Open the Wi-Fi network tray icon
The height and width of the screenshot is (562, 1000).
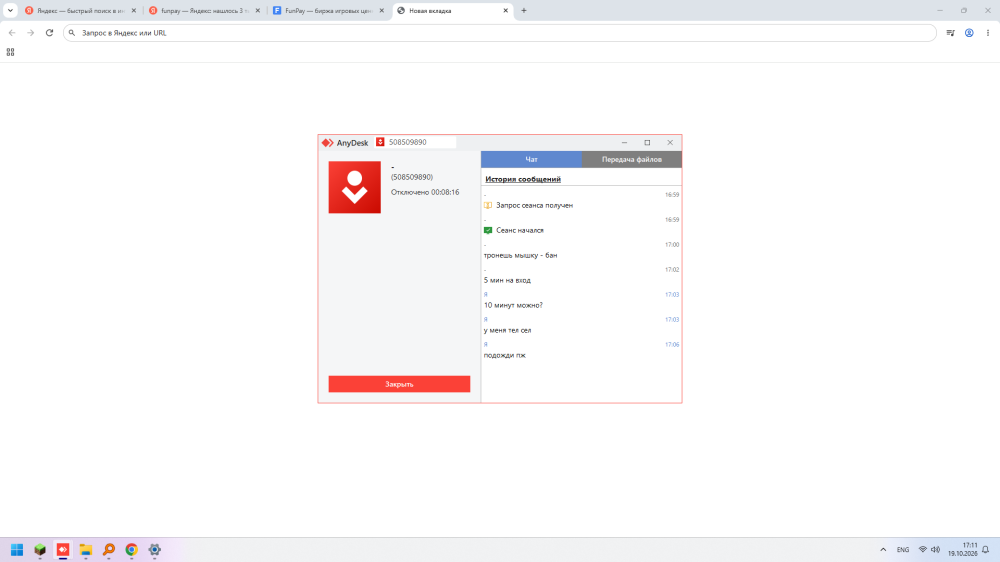[923, 550]
